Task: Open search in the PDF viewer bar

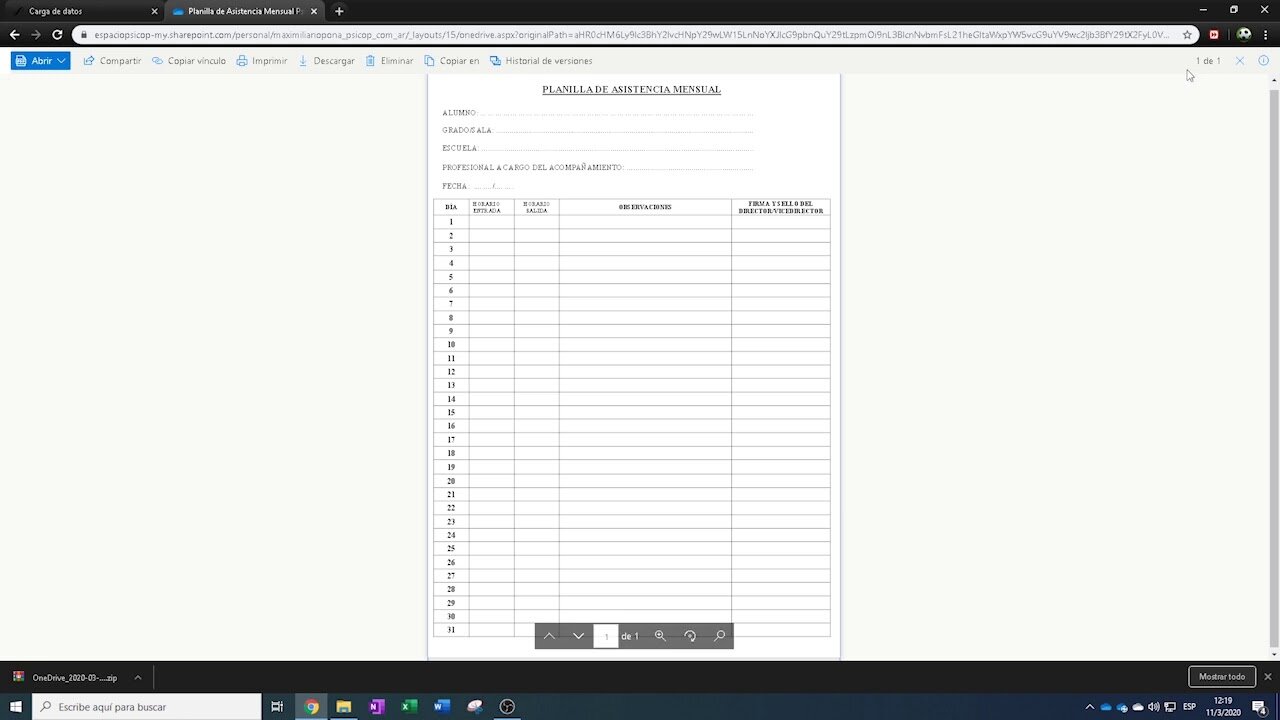Action: click(719, 636)
